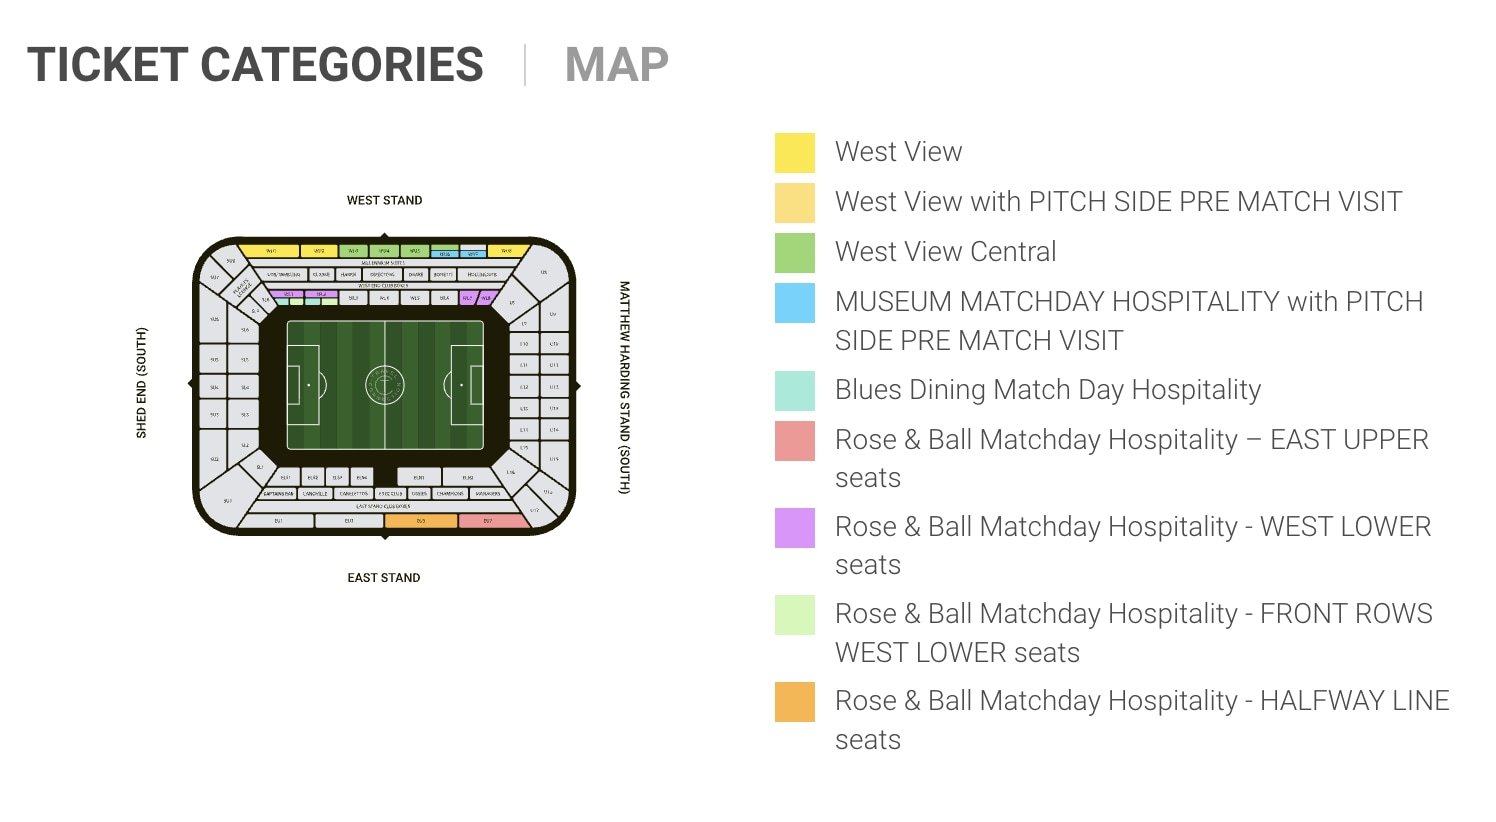Click the light green Front Rows swatch
This screenshot has width=1496, height=822.
794,614
